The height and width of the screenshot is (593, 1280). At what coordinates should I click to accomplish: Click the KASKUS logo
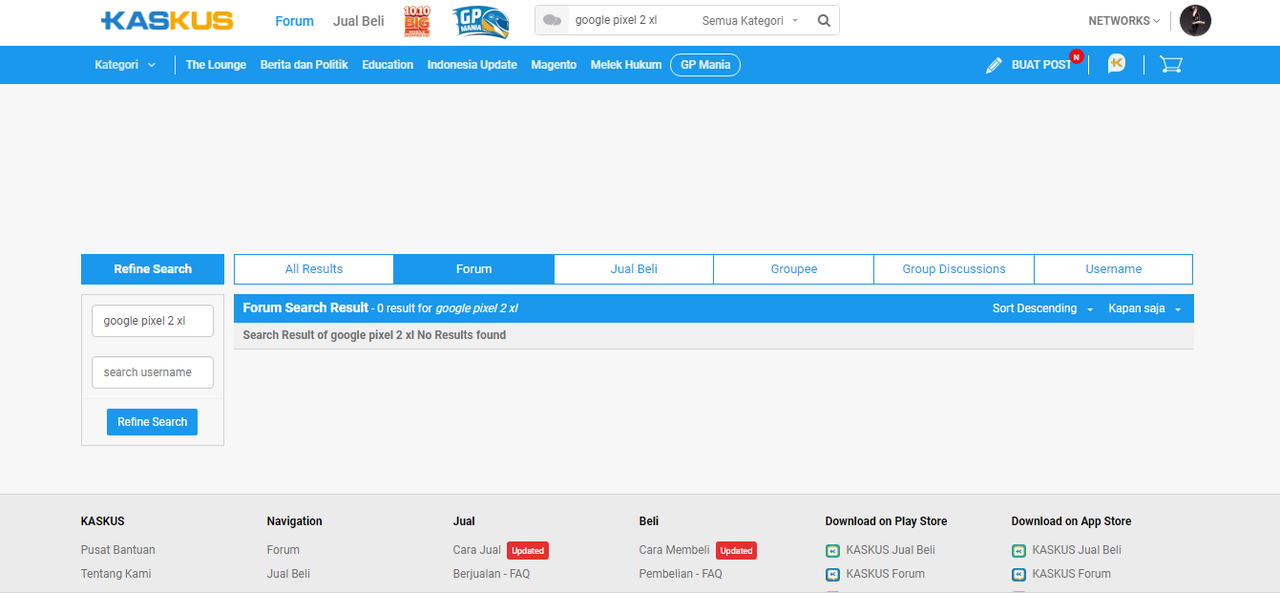167,21
